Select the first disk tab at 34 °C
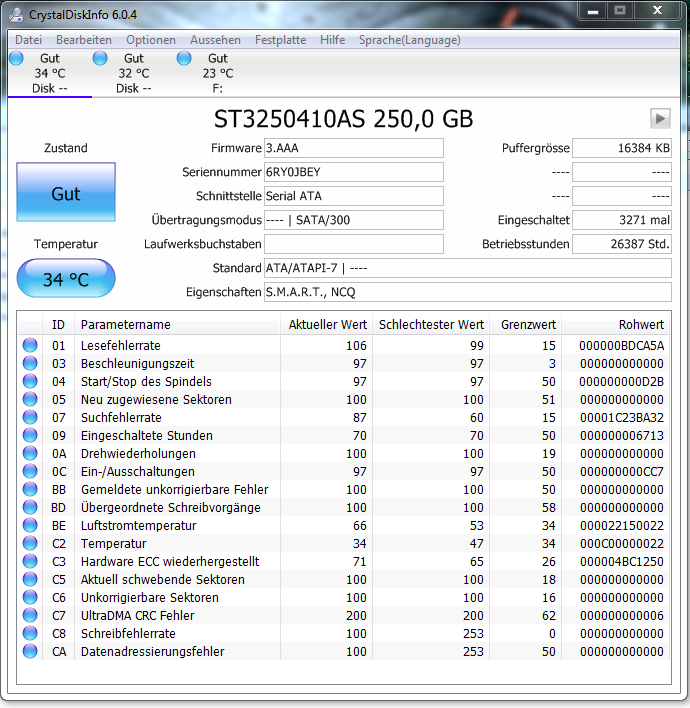 (x=50, y=73)
